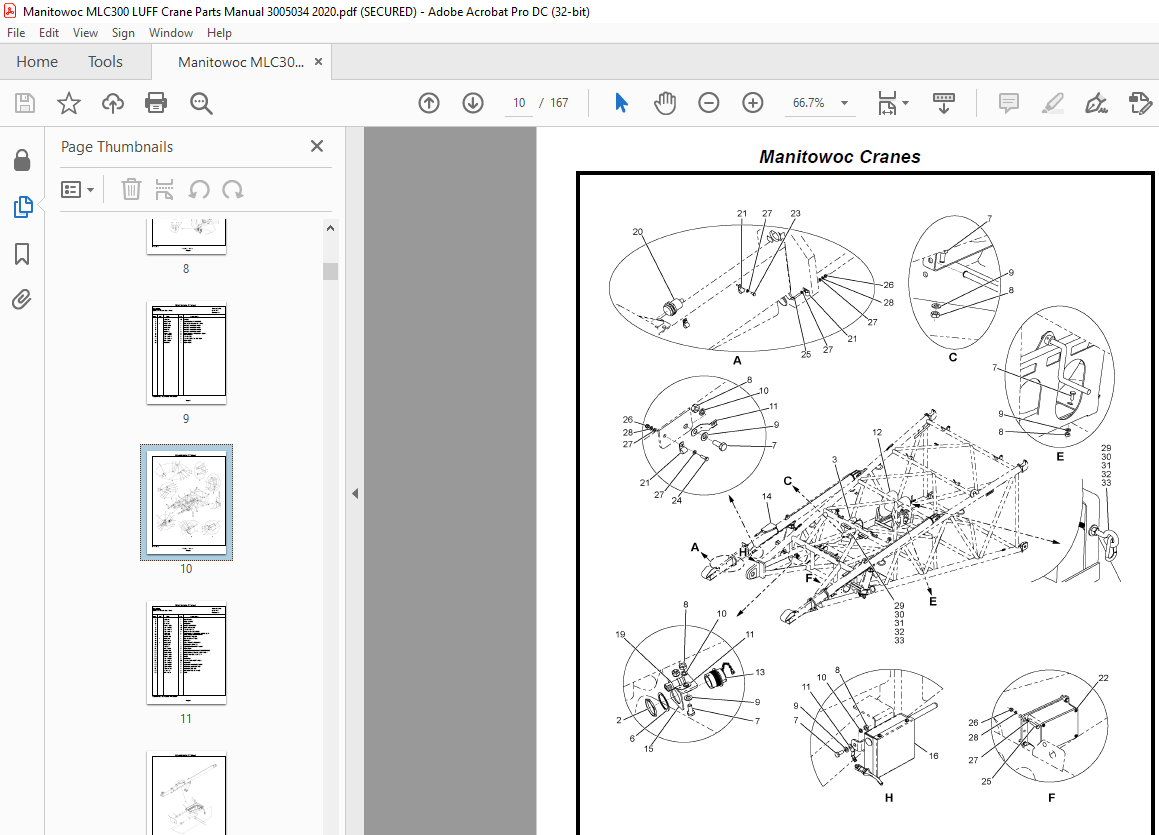1159x835 pixels.
Task: Open the Sign menu
Action: click(123, 33)
